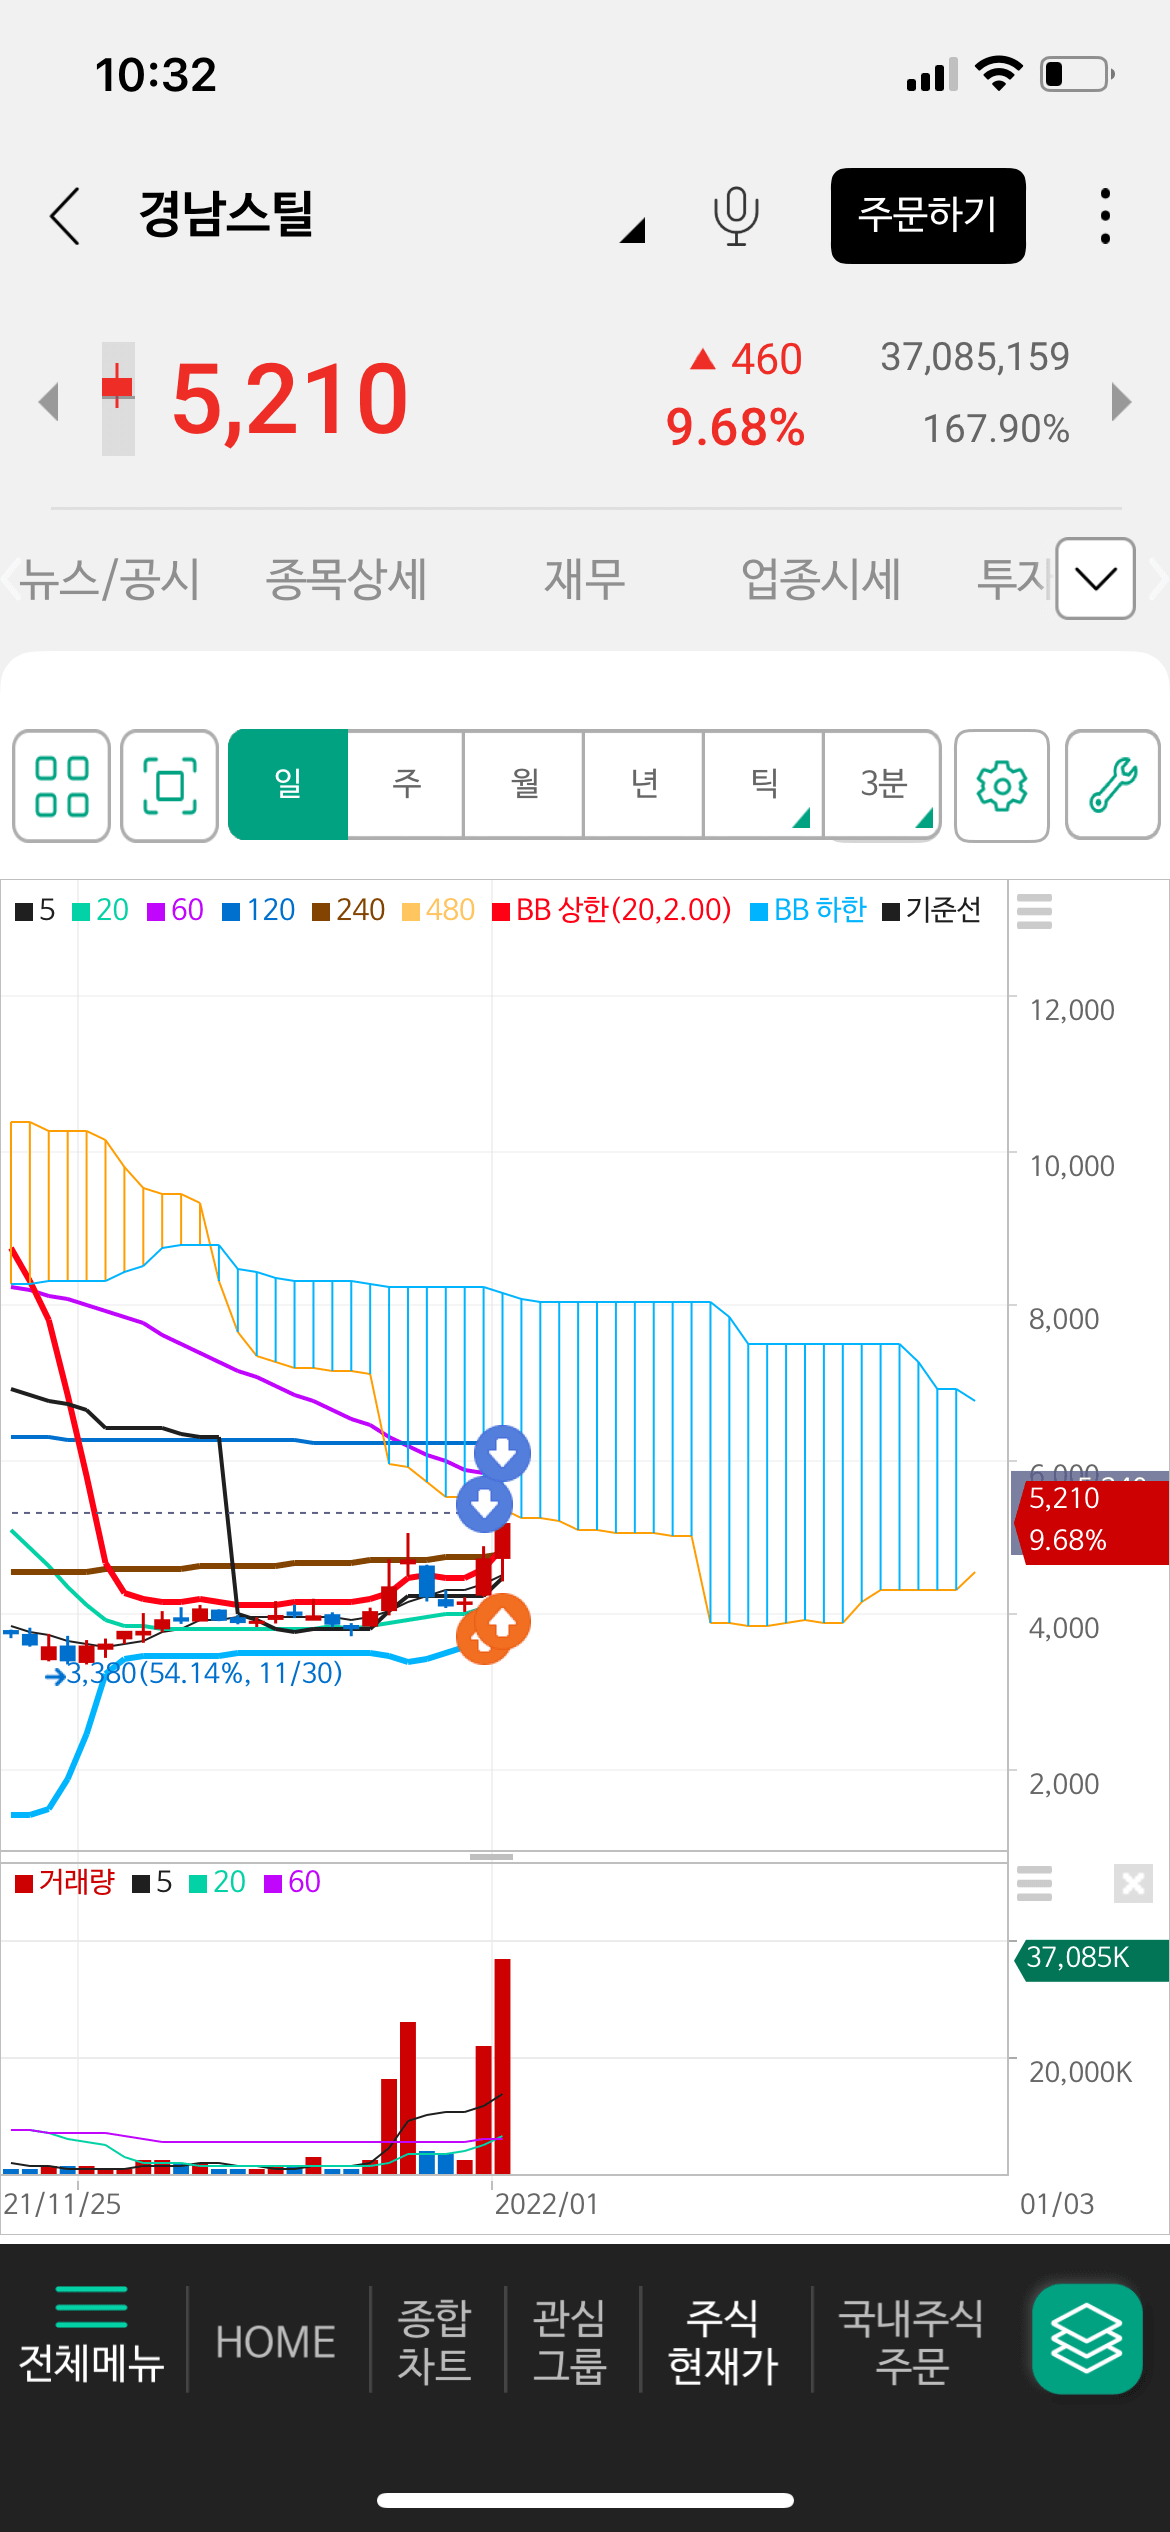Tap the 9.68% change rate

(x=735, y=428)
